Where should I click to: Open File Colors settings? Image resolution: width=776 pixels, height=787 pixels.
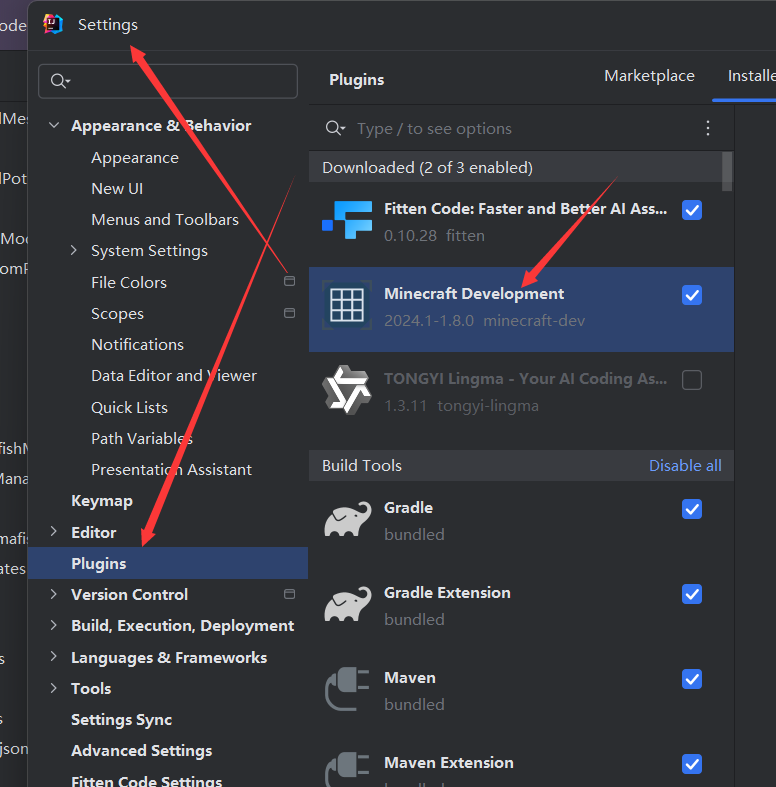tap(129, 283)
